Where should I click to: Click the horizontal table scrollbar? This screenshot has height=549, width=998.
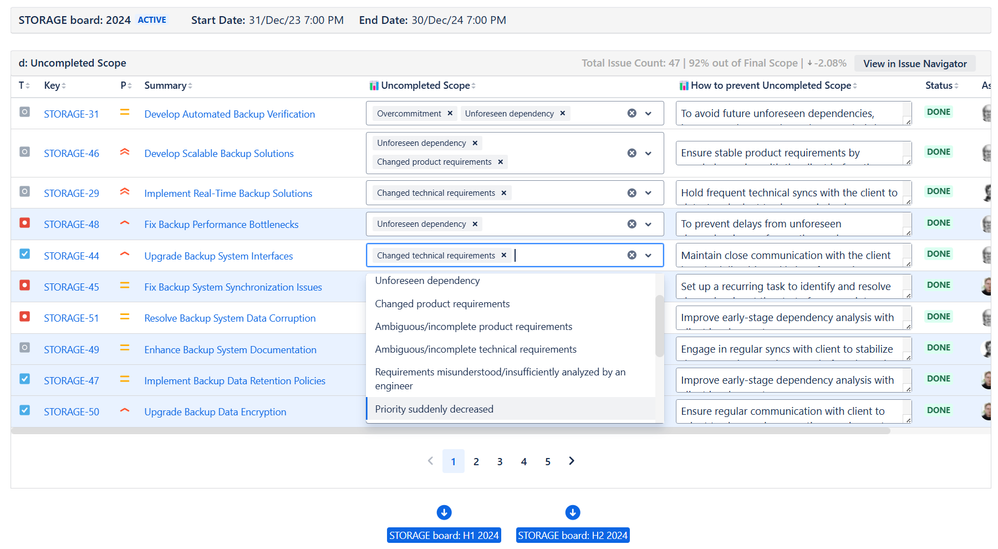pyautogui.click(x=450, y=431)
